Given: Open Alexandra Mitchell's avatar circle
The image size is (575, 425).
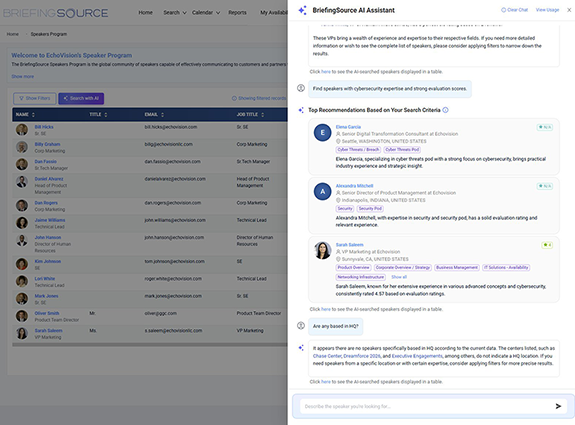Looking at the screenshot, I should pyautogui.click(x=323, y=191).
